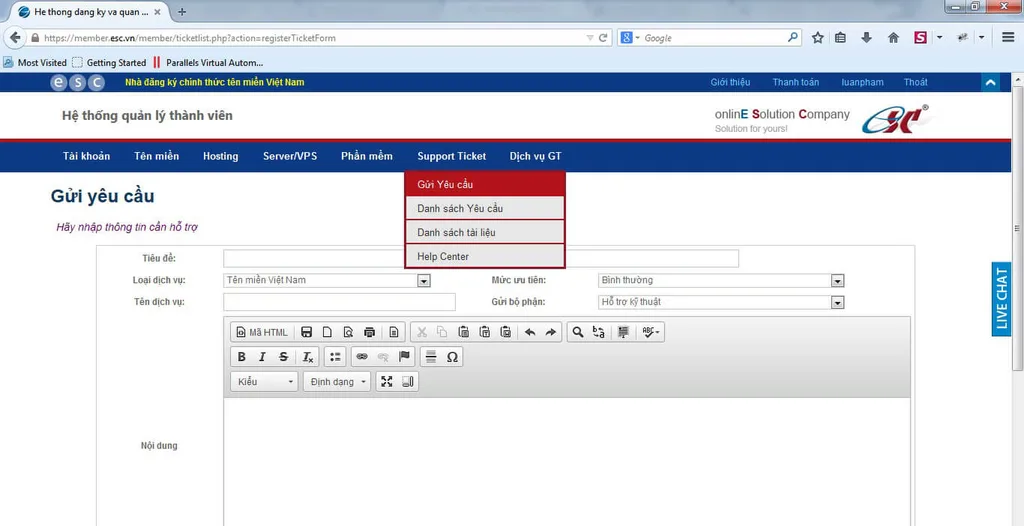Toggle the Mã HTML source view button
The image size is (1024, 526).
(x=262, y=332)
